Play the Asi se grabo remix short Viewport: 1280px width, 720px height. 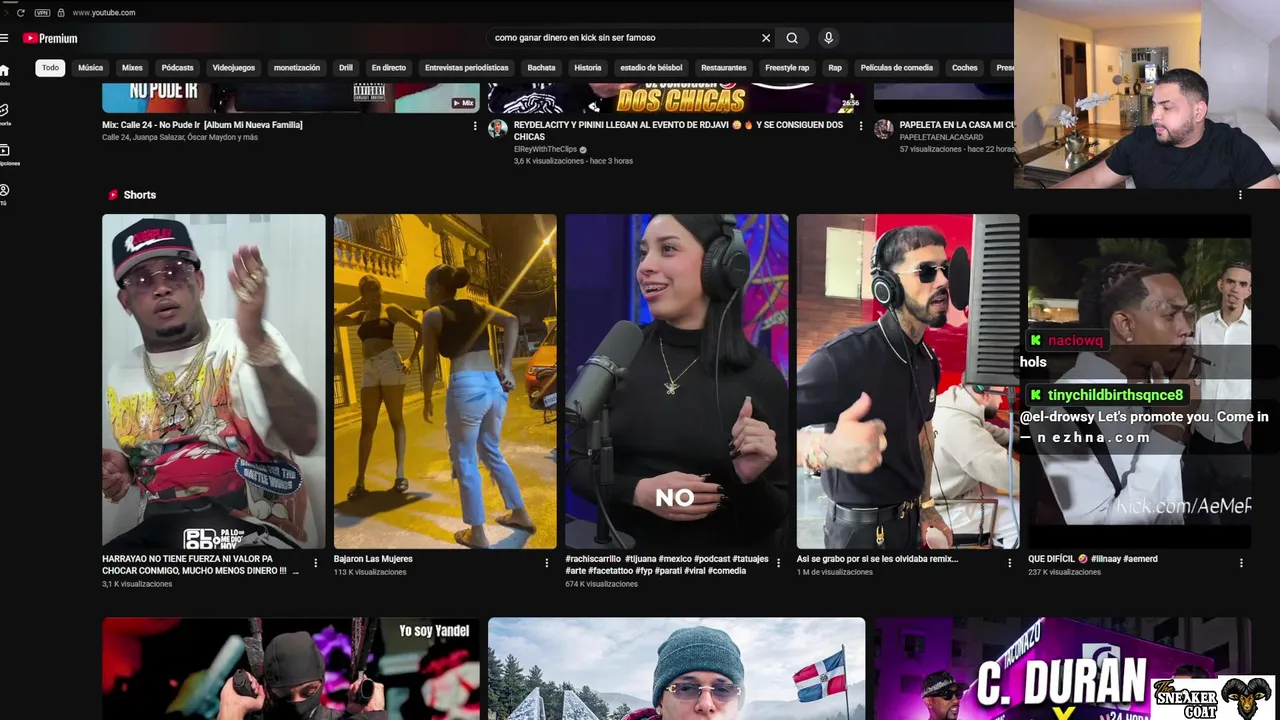908,381
